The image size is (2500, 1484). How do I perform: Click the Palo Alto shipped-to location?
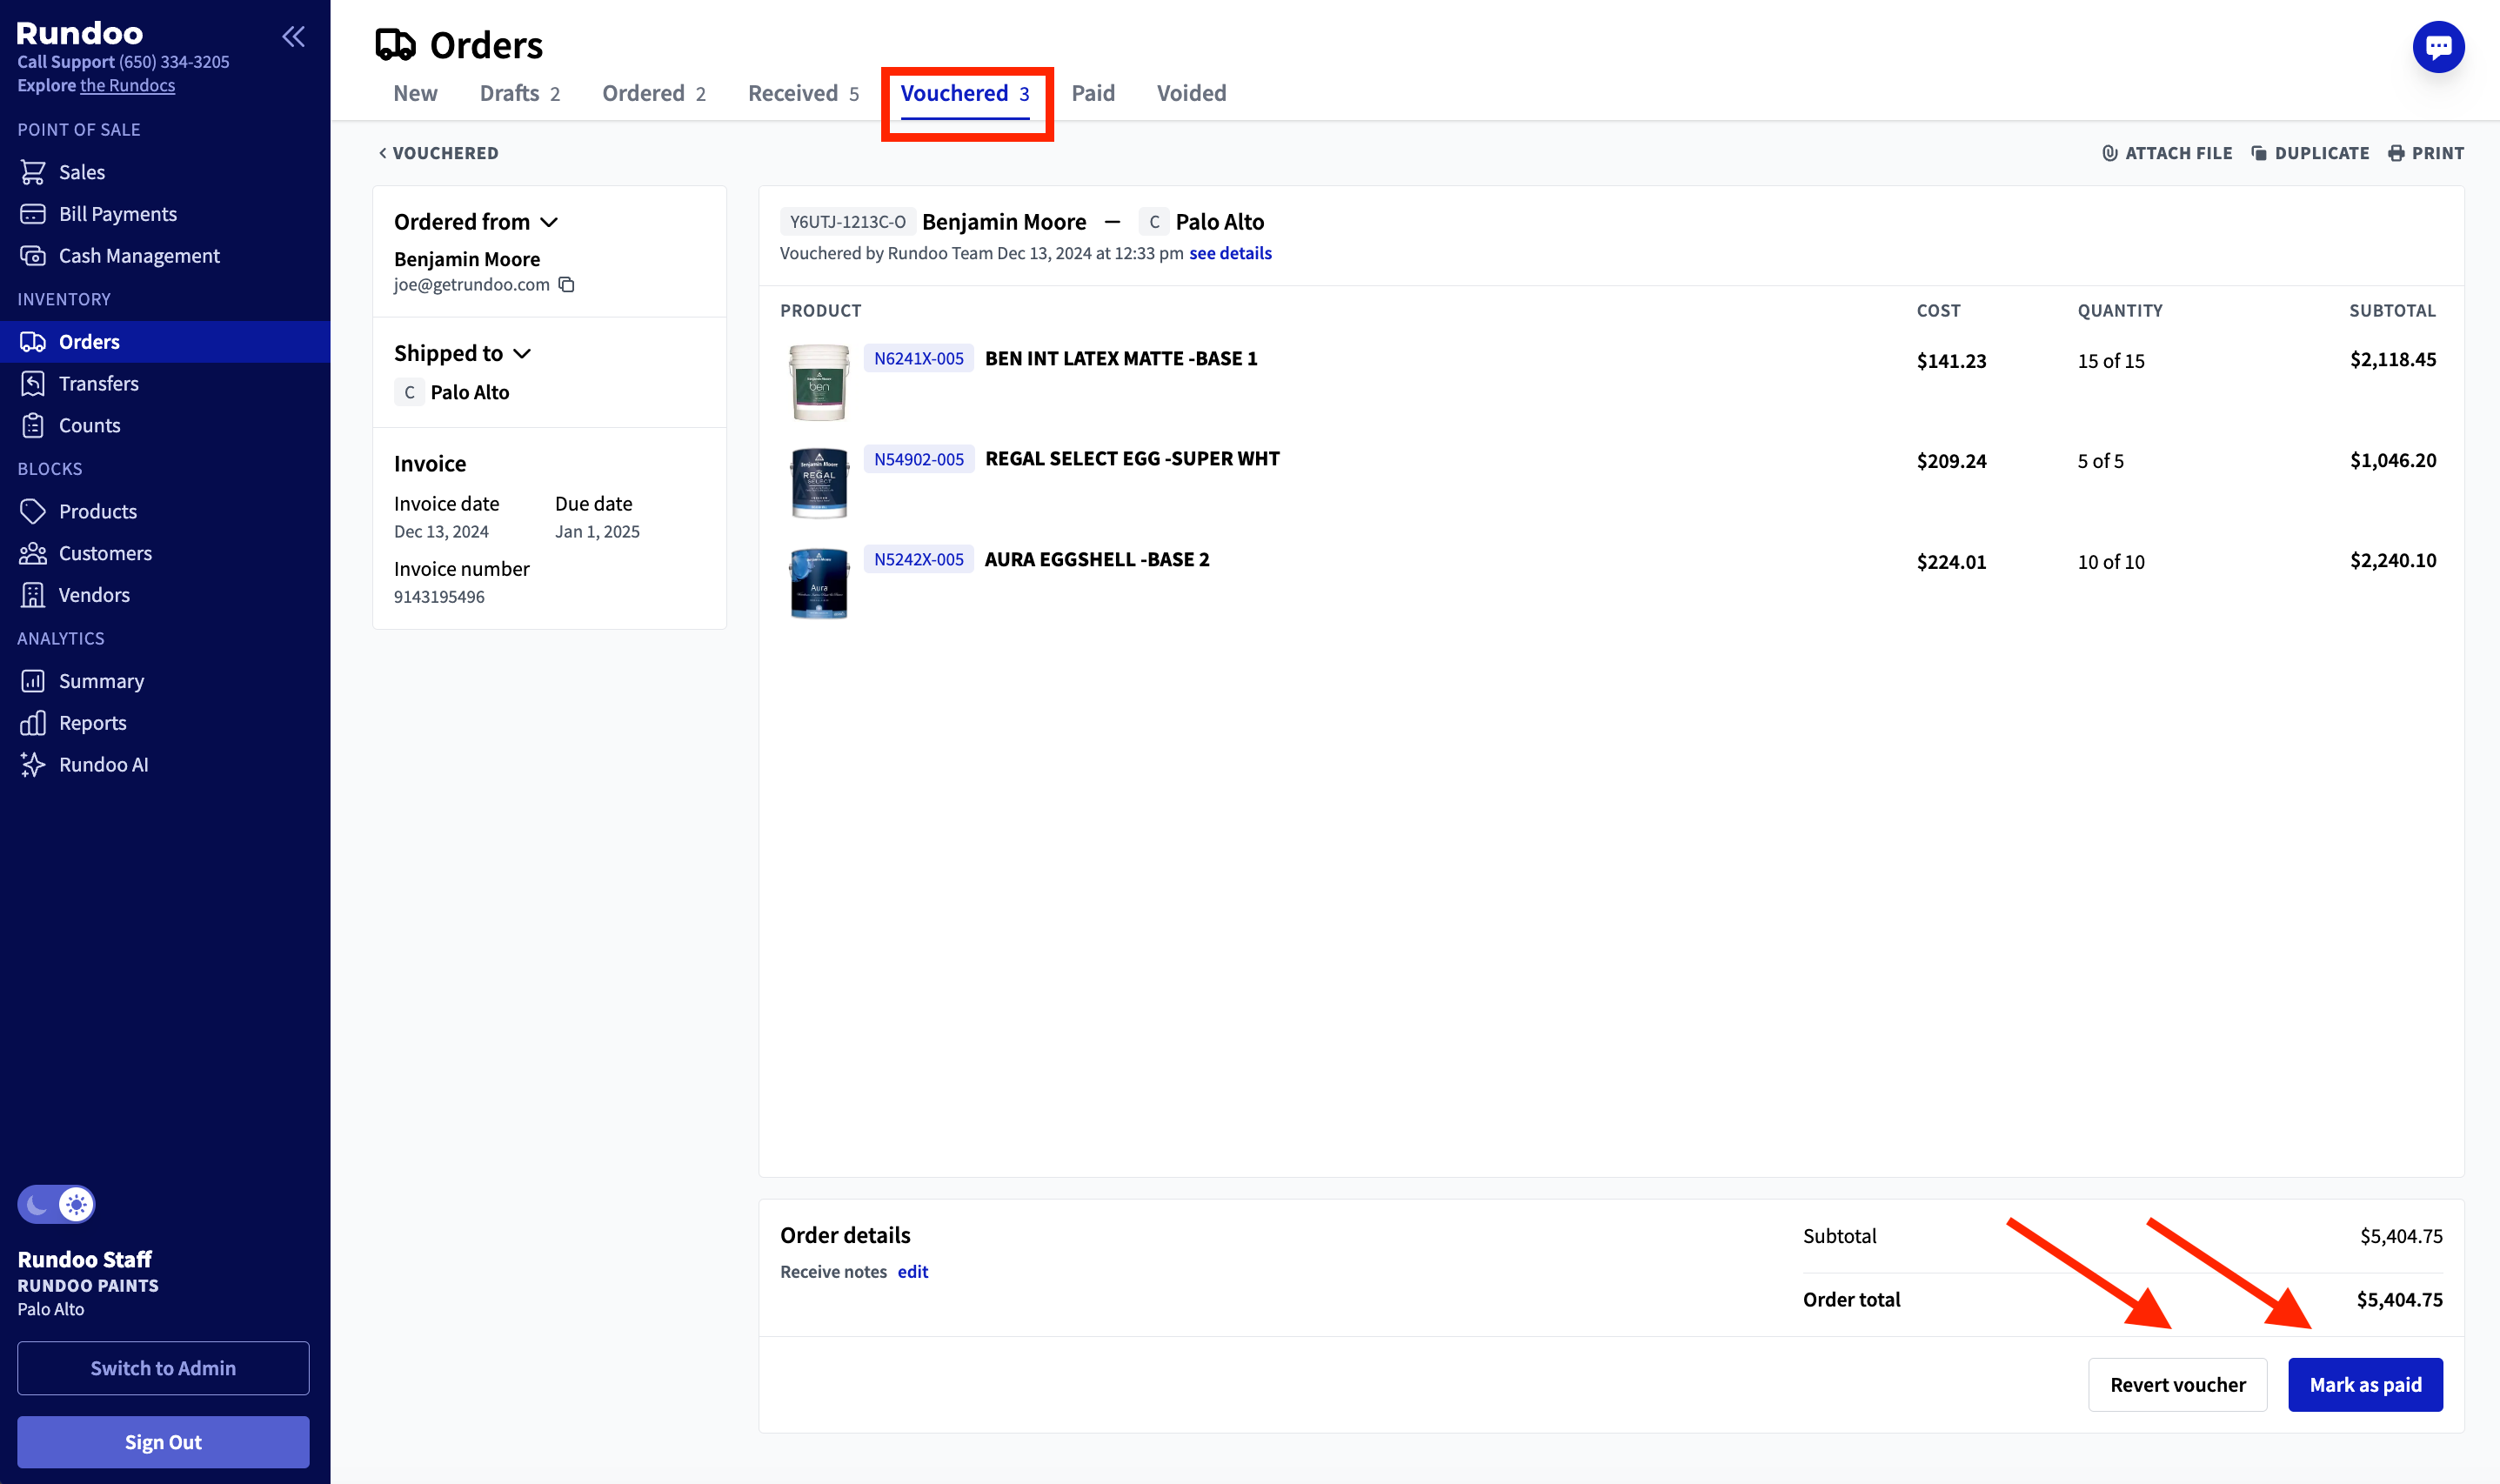[x=469, y=392]
